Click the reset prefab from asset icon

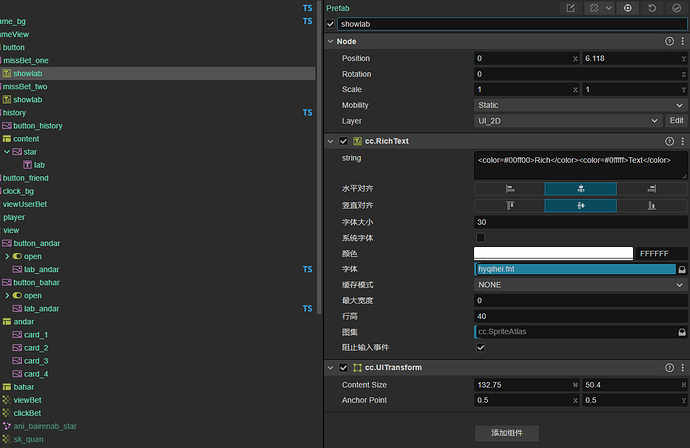[652, 8]
